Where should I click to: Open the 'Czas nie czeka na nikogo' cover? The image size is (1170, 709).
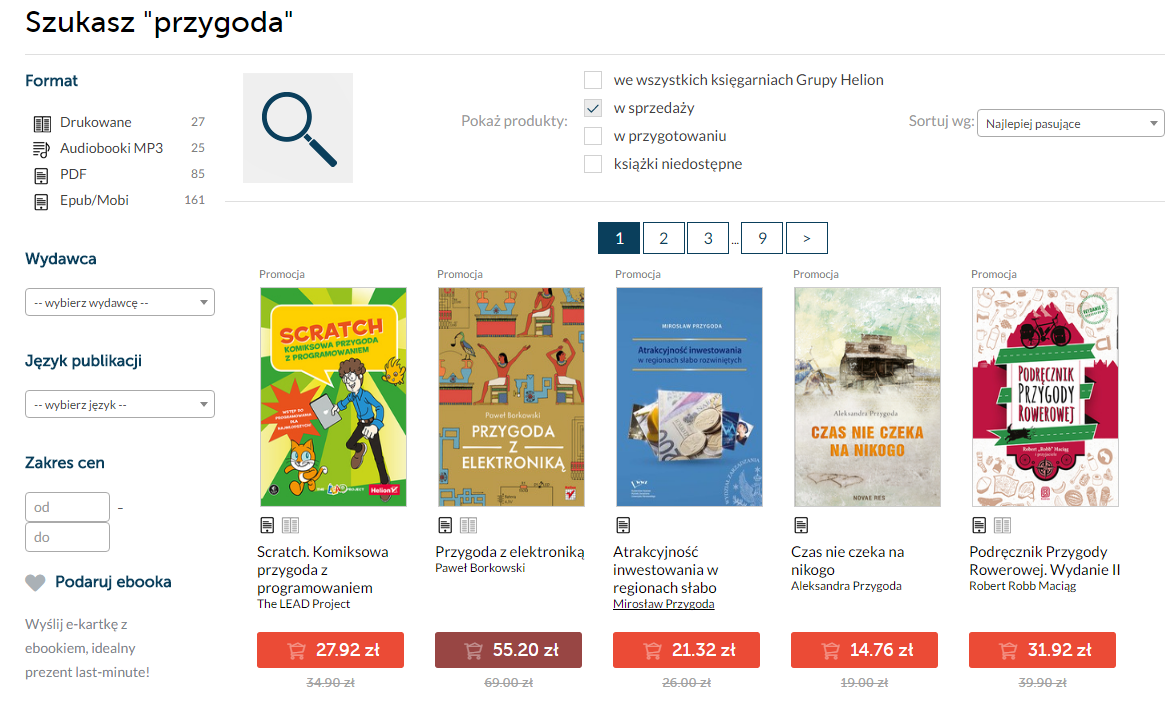[x=867, y=397]
